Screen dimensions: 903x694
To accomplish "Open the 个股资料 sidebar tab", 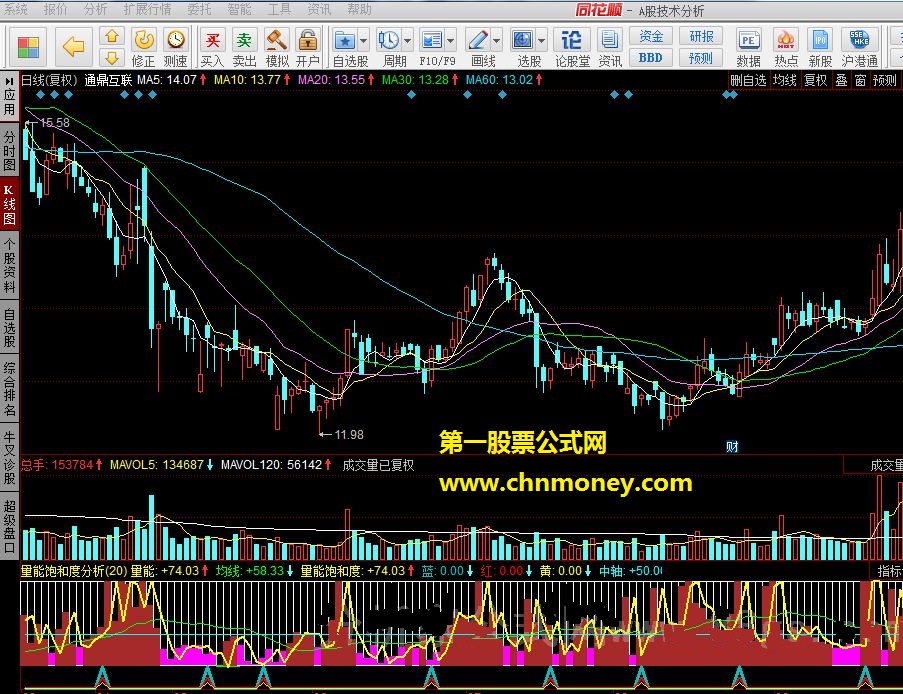I will point(9,266).
